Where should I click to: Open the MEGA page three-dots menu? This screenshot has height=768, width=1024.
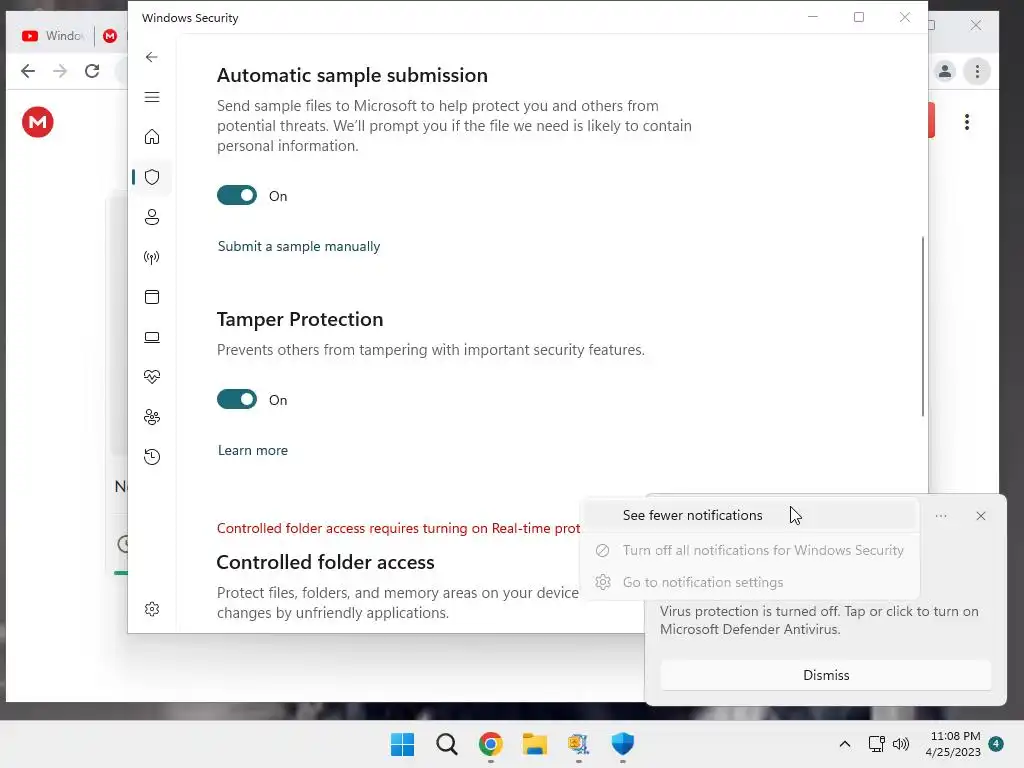click(967, 122)
